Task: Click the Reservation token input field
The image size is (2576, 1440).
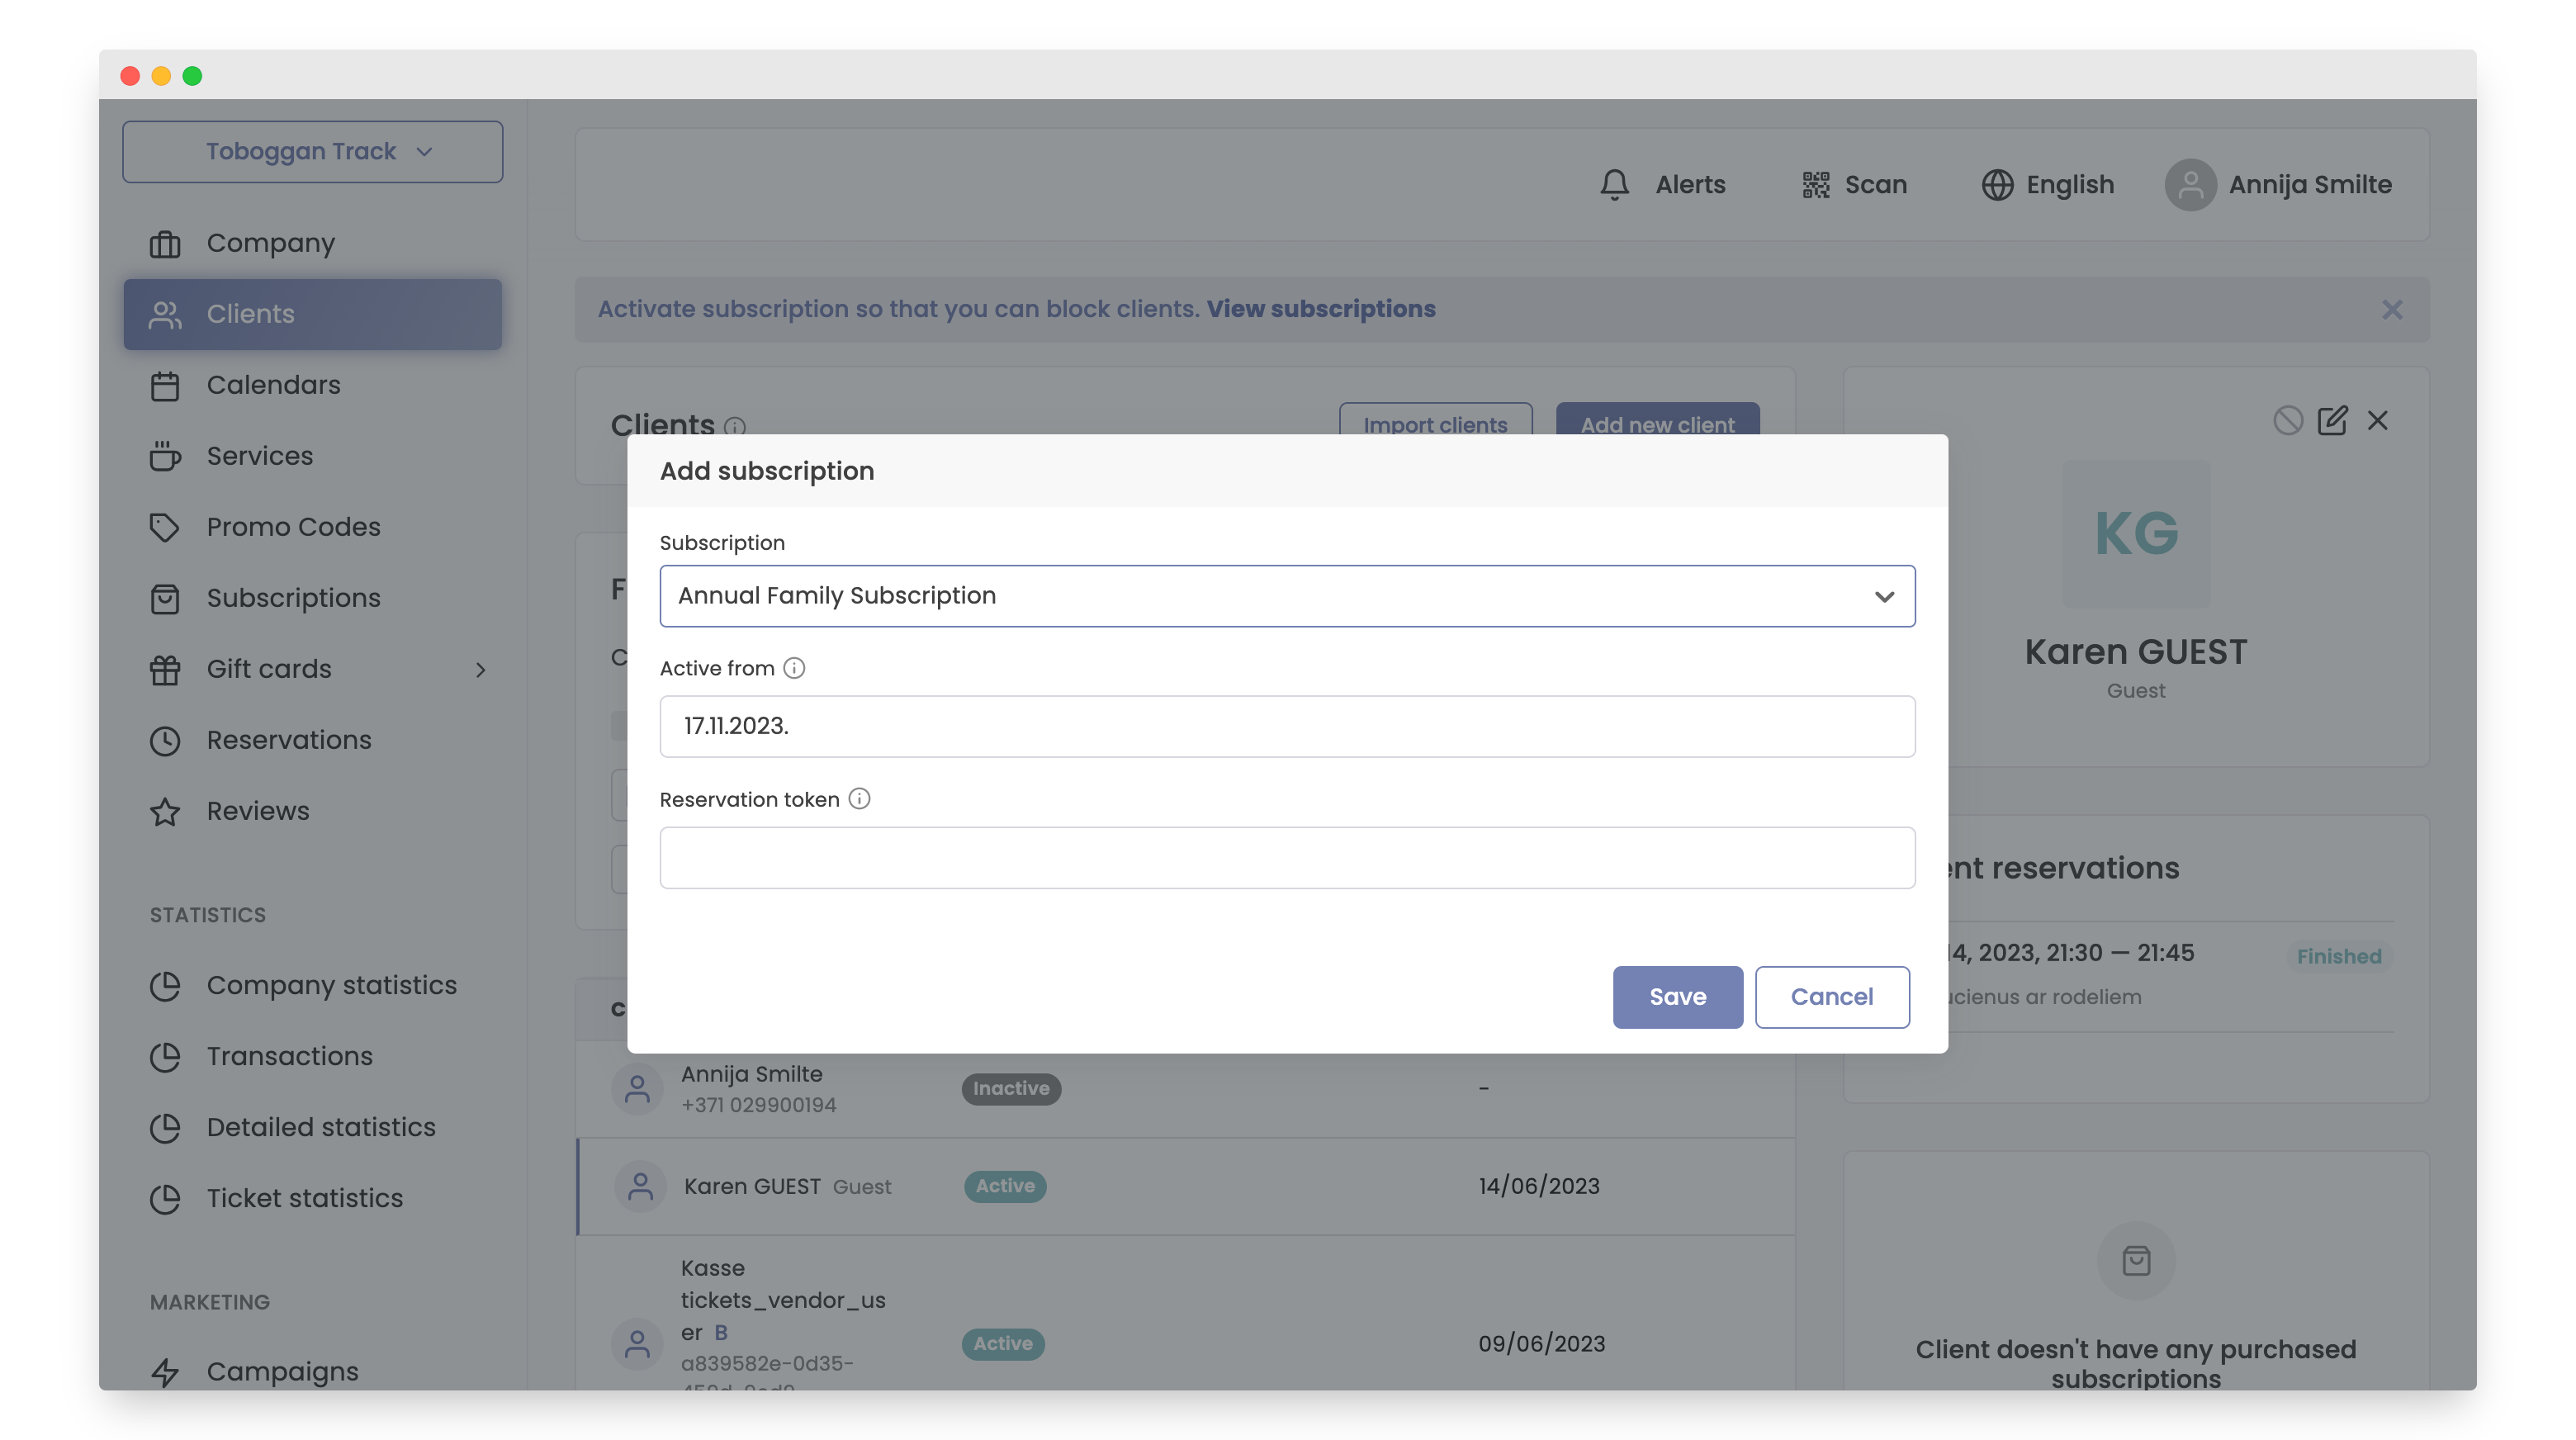Action: point(1287,858)
